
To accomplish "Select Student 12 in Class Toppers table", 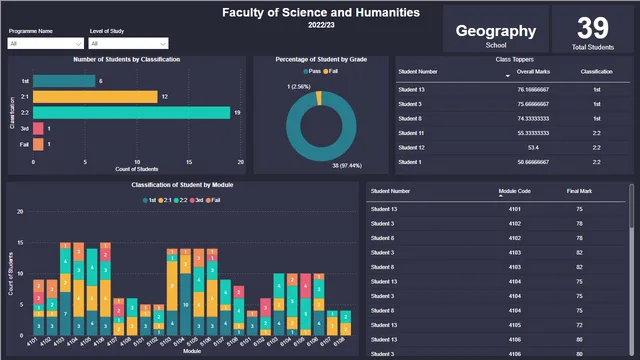I will point(411,147).
